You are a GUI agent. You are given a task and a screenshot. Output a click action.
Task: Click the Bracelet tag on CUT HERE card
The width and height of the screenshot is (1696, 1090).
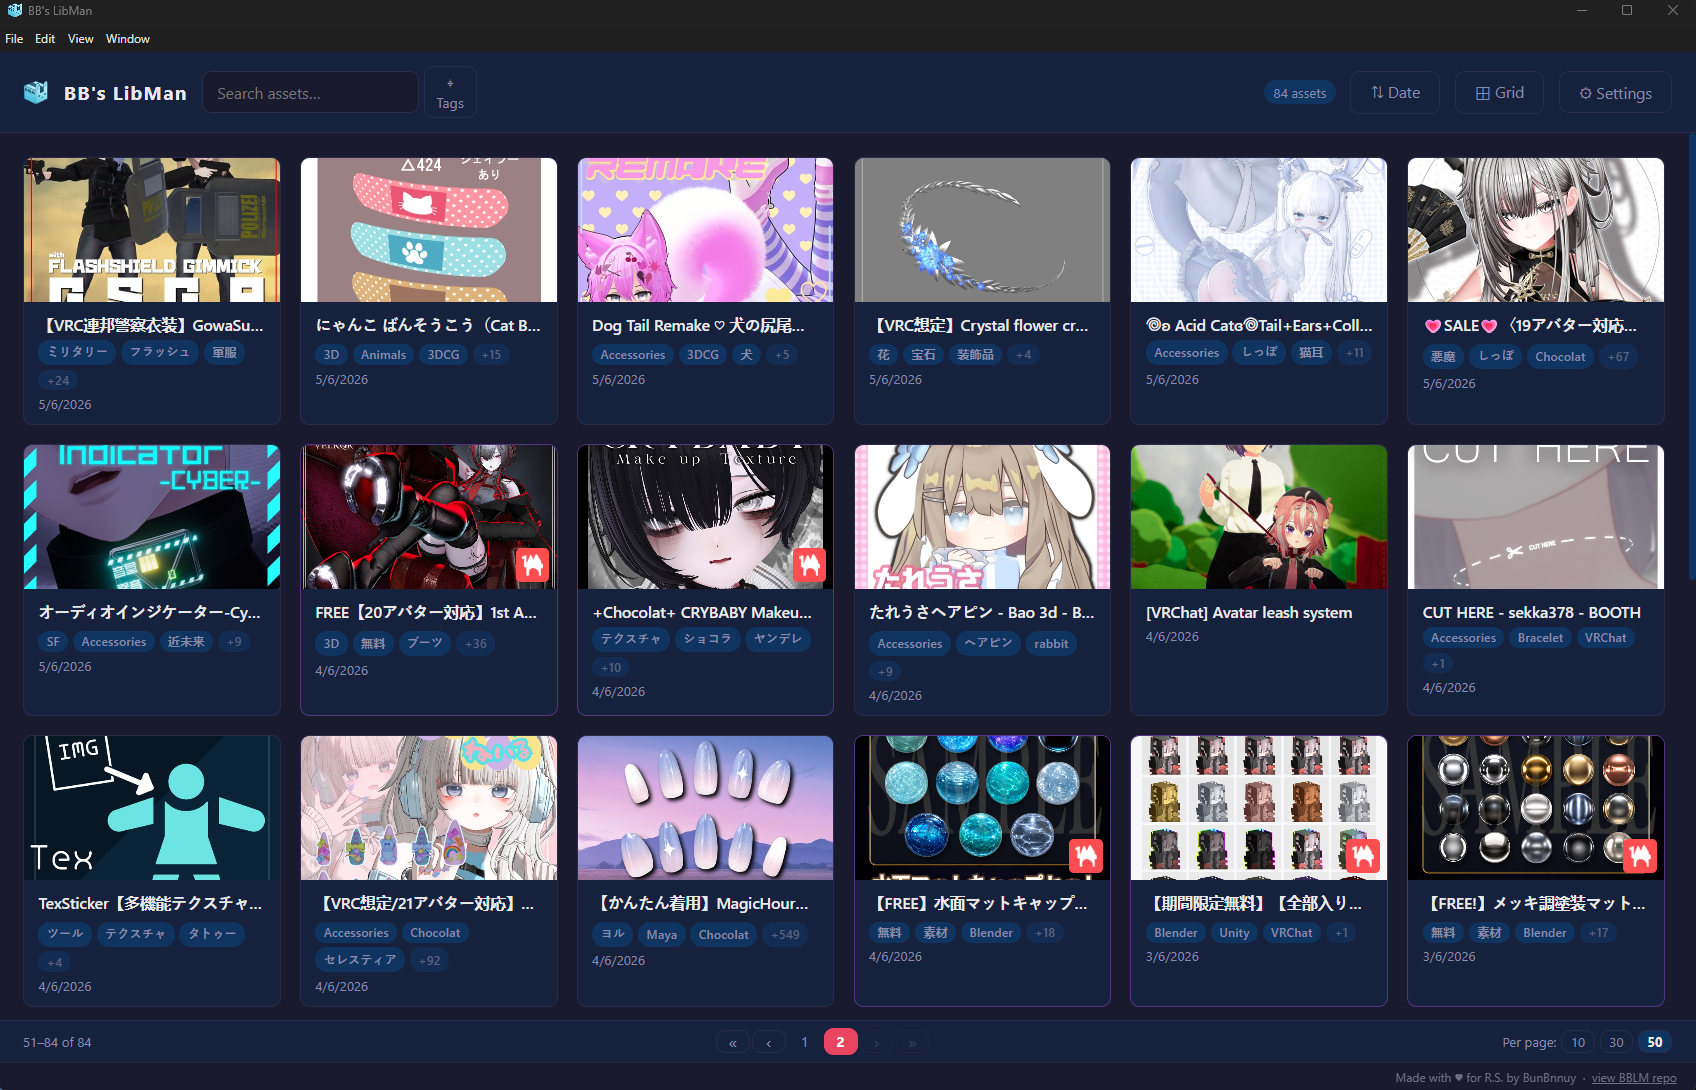click(x=1540, y=638)
